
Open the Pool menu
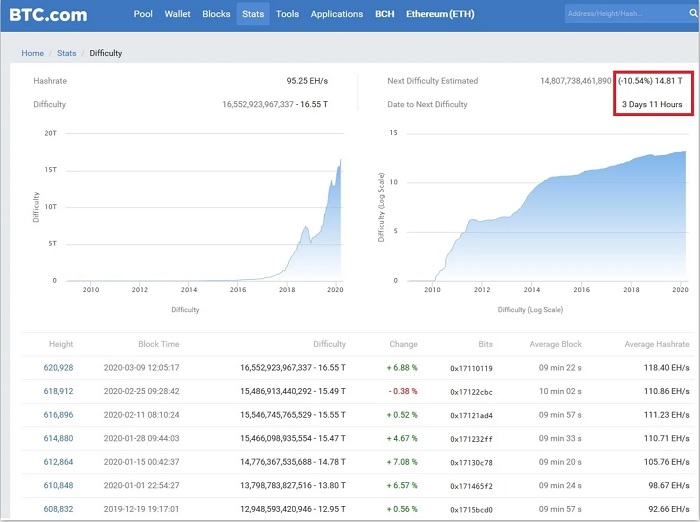(x=144, y=15)
